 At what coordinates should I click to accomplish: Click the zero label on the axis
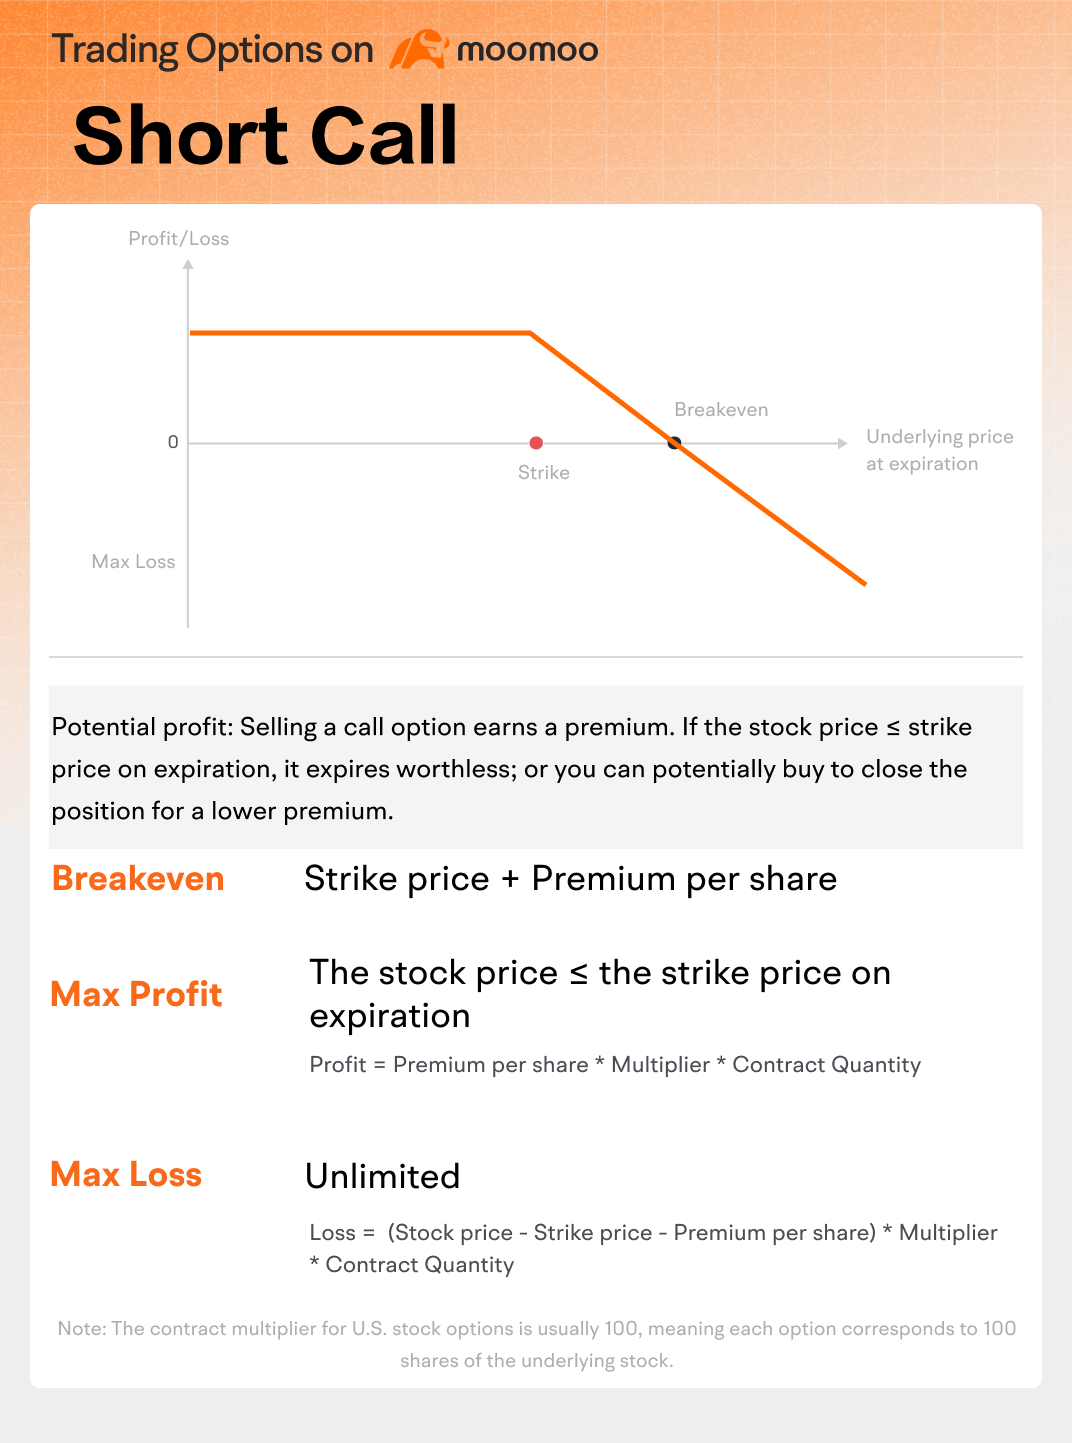[173, 442]
